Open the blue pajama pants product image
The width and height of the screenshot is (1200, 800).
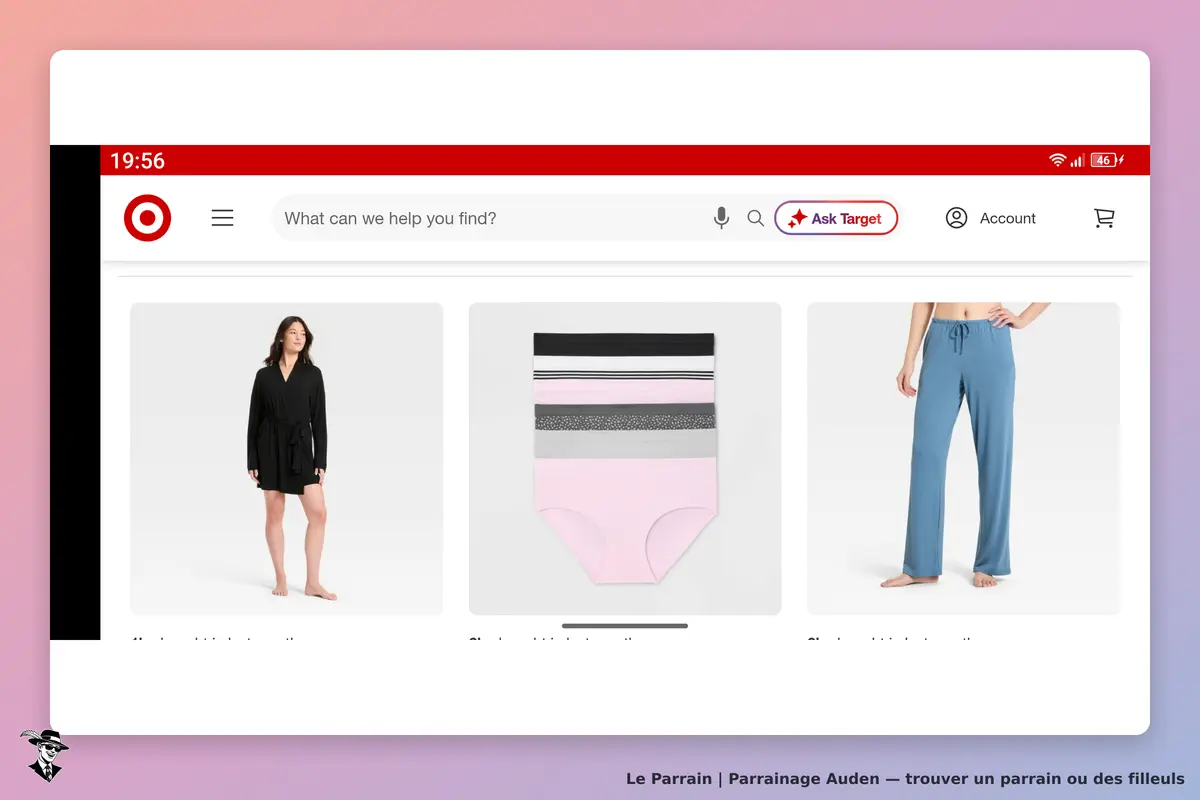tap(964, 459)
